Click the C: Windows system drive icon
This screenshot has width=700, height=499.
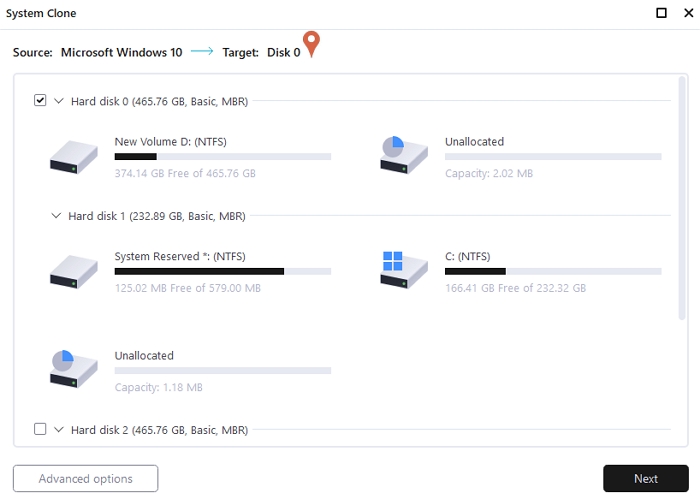[x=404, y=270]
